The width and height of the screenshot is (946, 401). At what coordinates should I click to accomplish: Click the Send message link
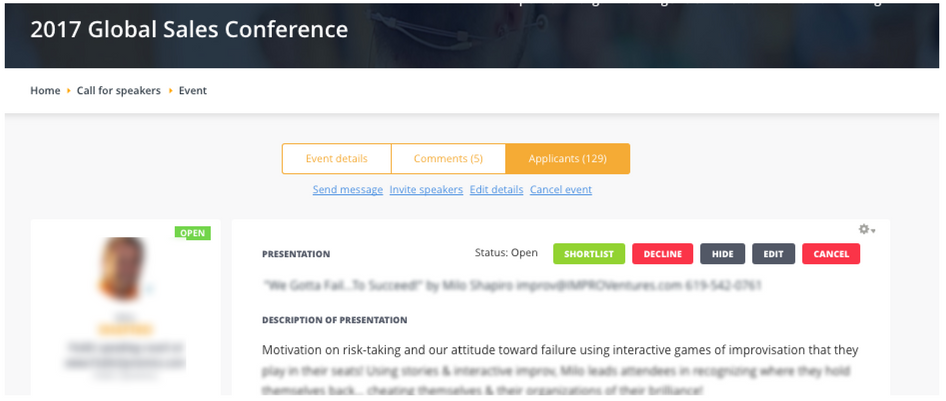click(347, 190)
